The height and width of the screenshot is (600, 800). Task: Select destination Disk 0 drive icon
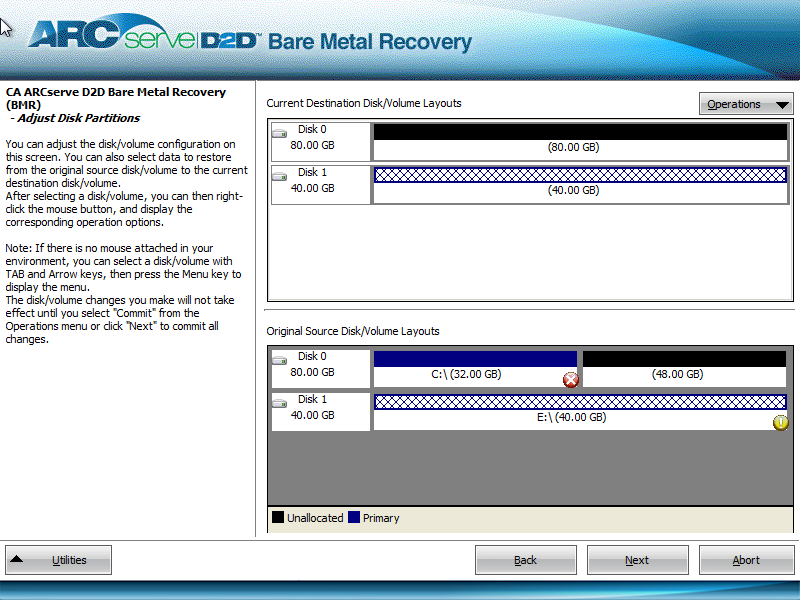pyautogui.click(x=279, y=133)
